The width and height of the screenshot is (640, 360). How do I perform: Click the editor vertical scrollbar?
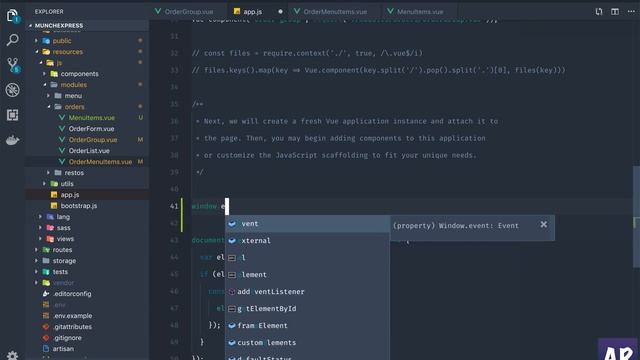click(636, 216)
